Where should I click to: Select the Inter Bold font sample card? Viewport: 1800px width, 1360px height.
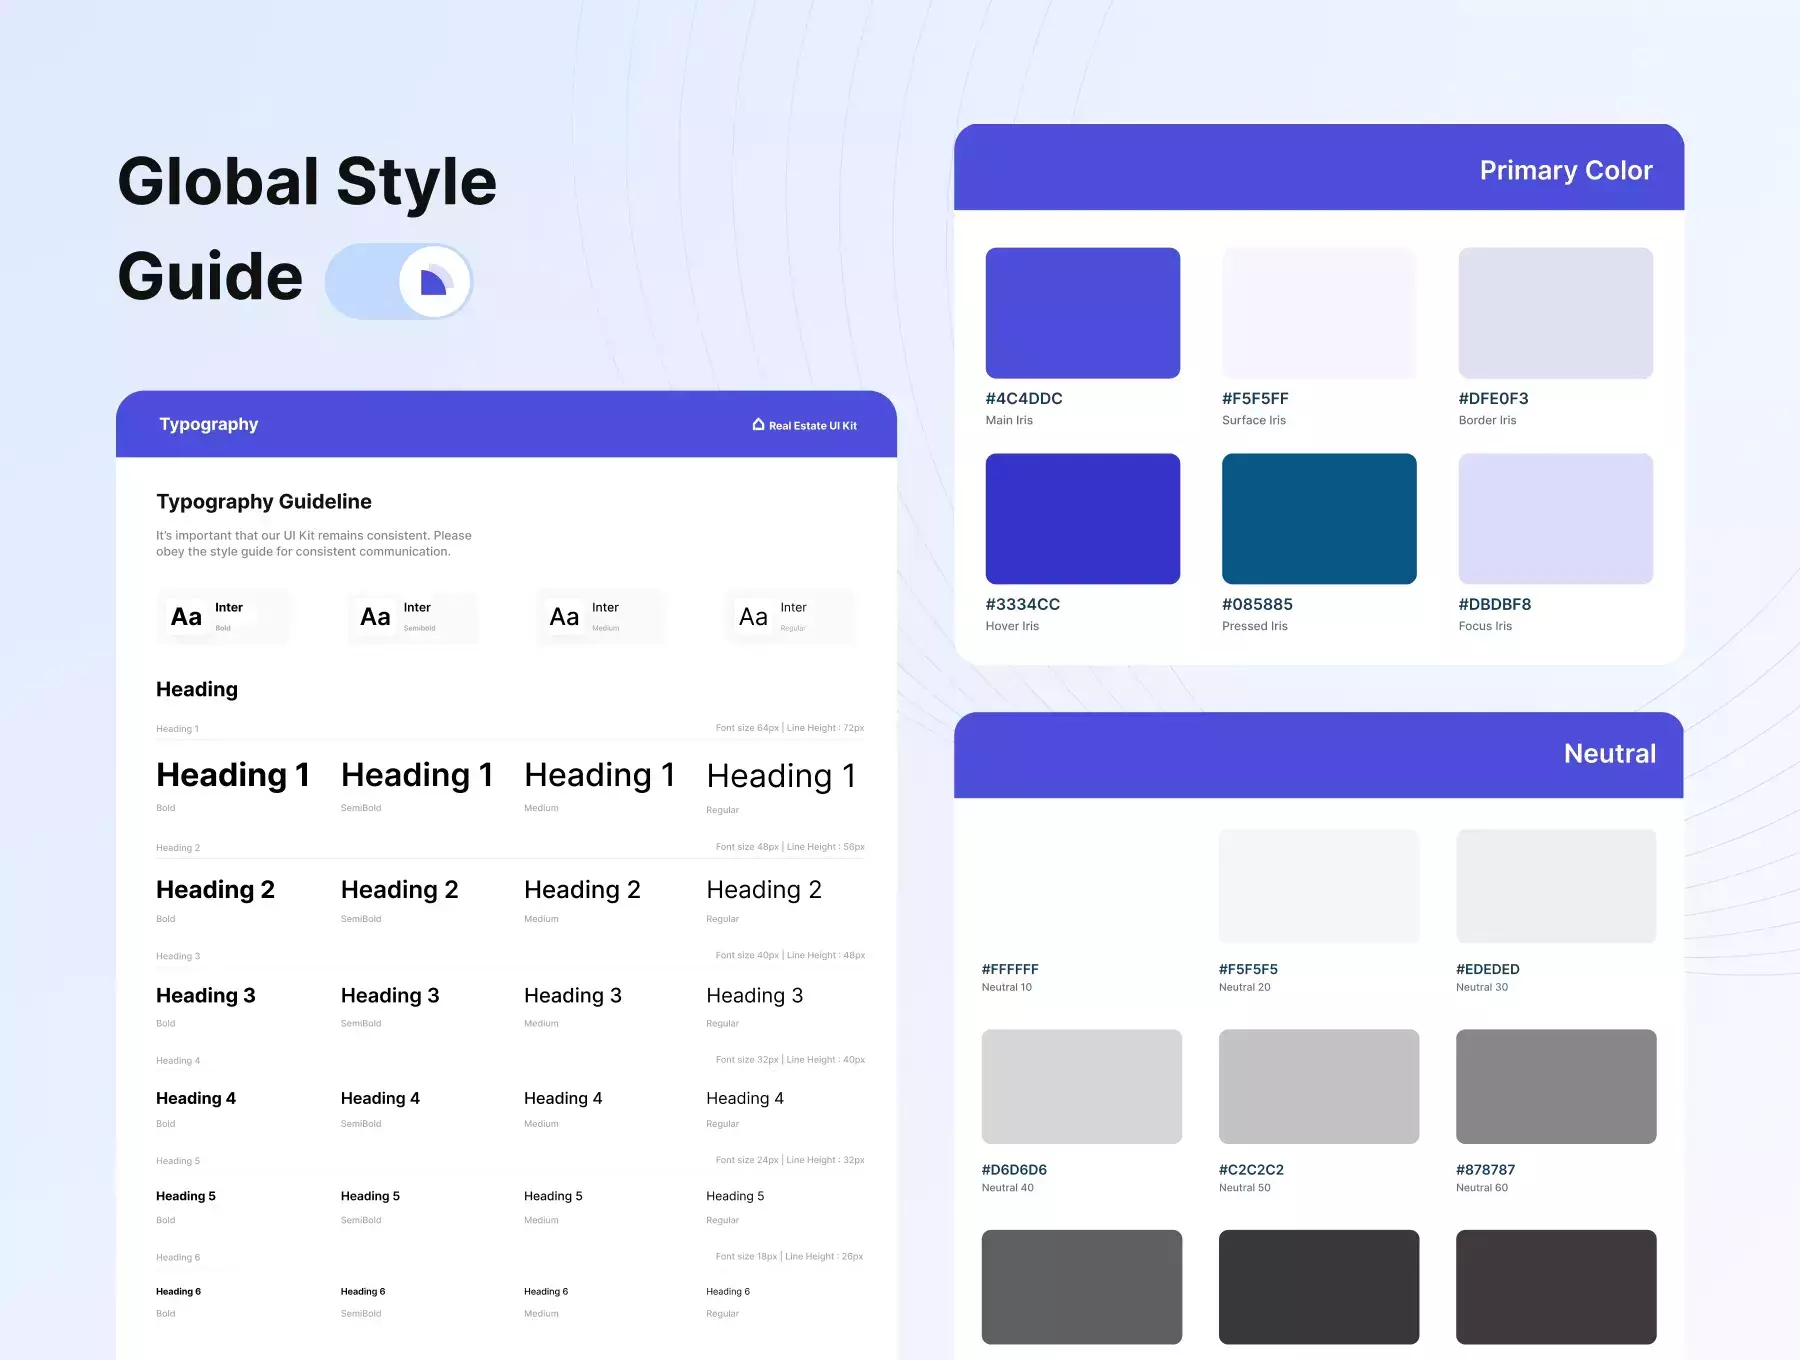point(224,617)
